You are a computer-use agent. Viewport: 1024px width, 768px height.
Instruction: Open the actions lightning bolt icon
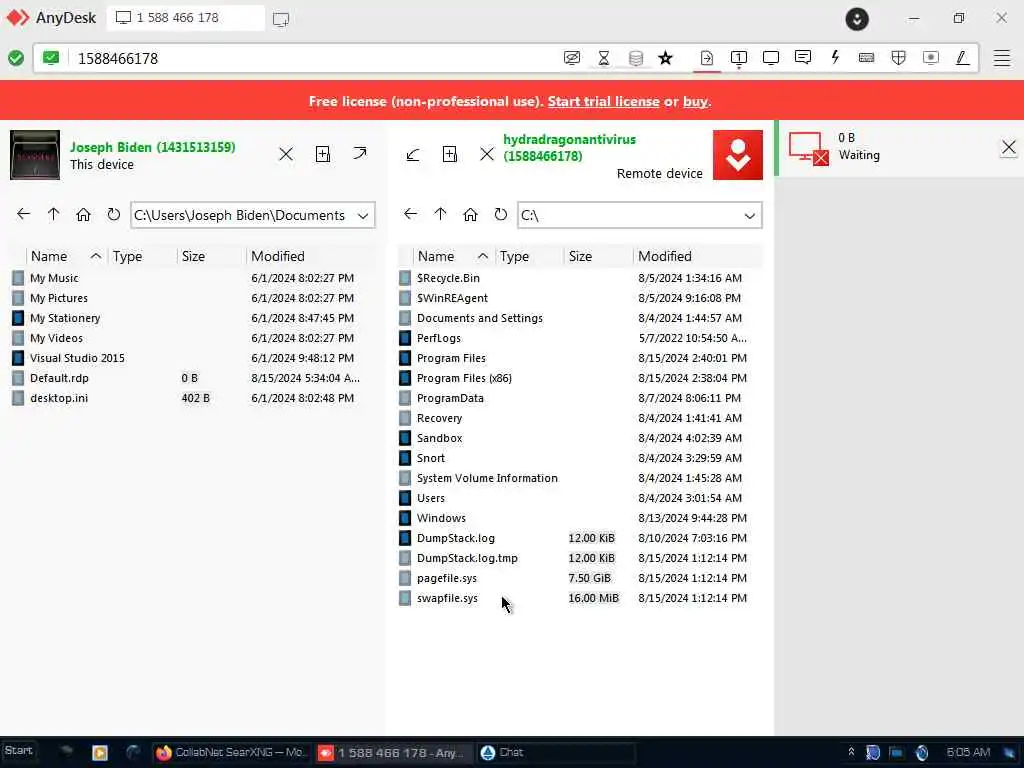point(835,57)
